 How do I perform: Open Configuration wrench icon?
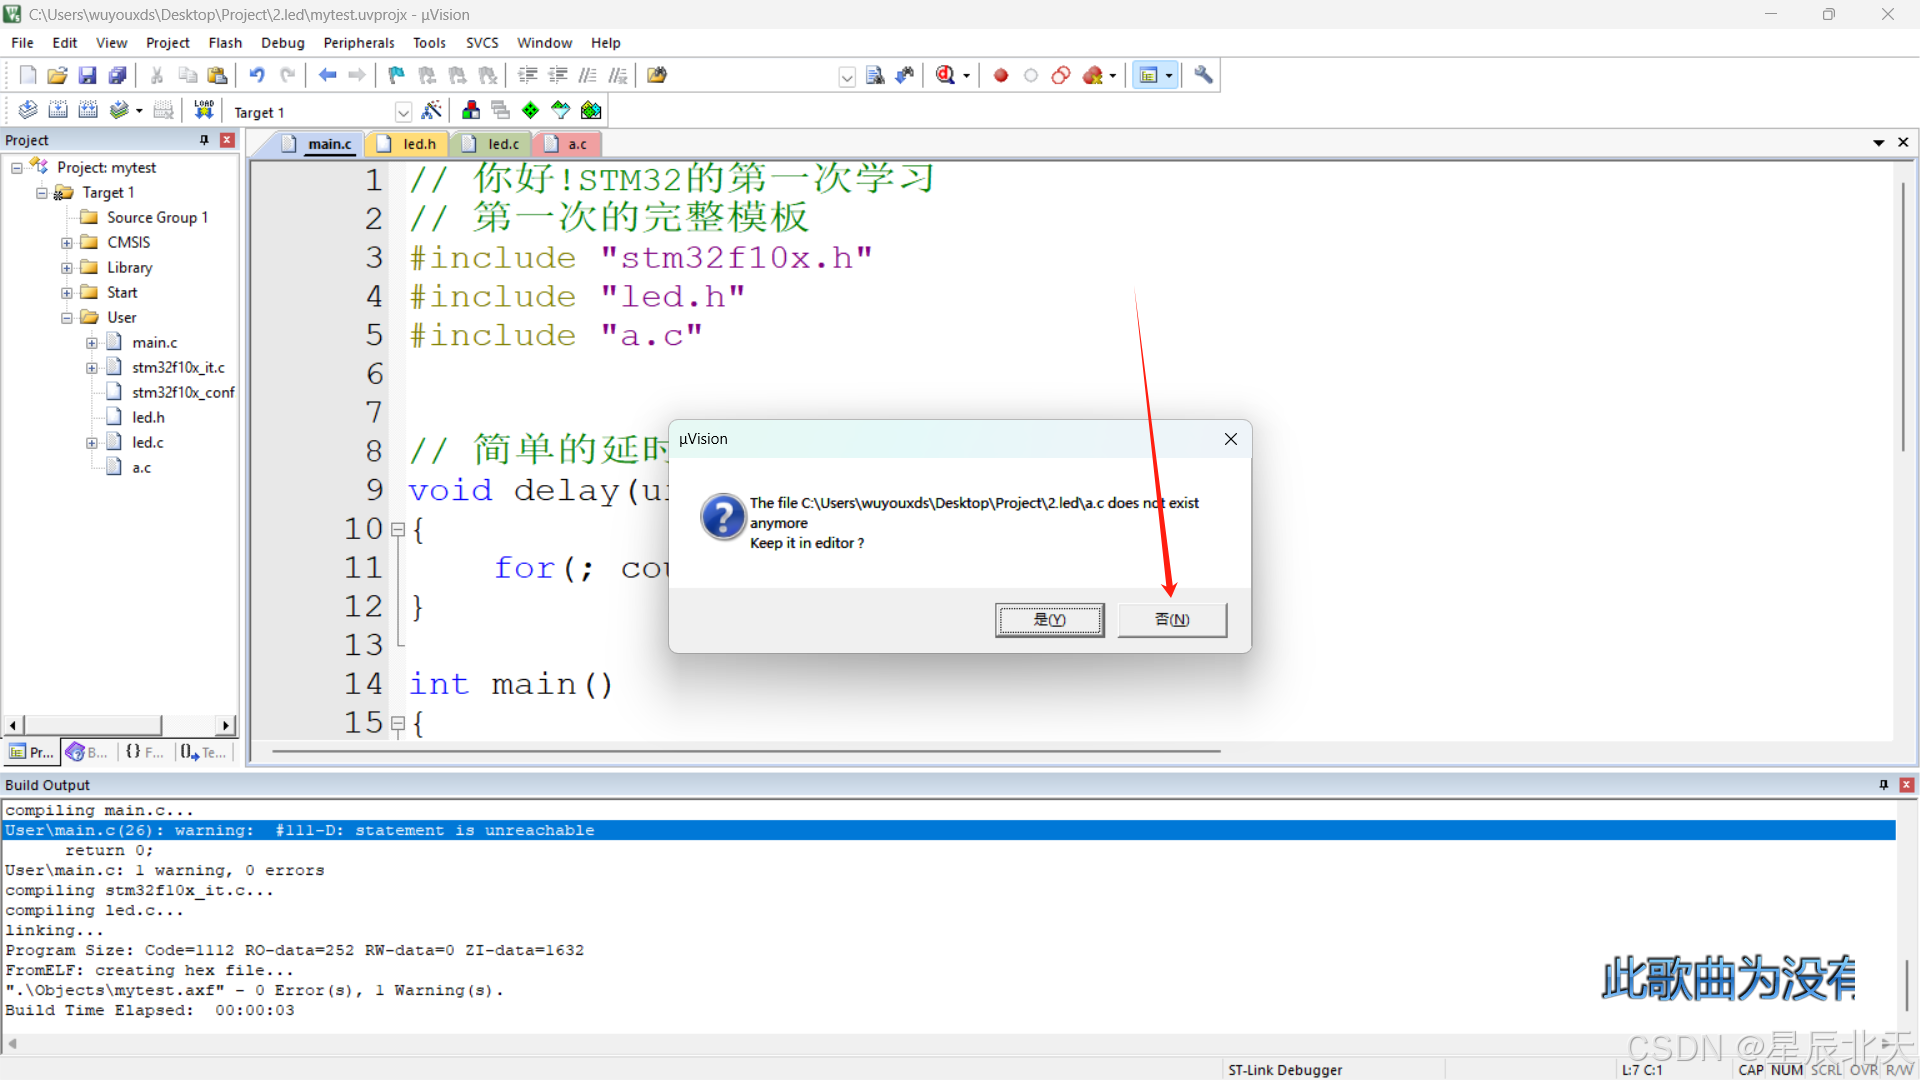(x=1203, y=75)
